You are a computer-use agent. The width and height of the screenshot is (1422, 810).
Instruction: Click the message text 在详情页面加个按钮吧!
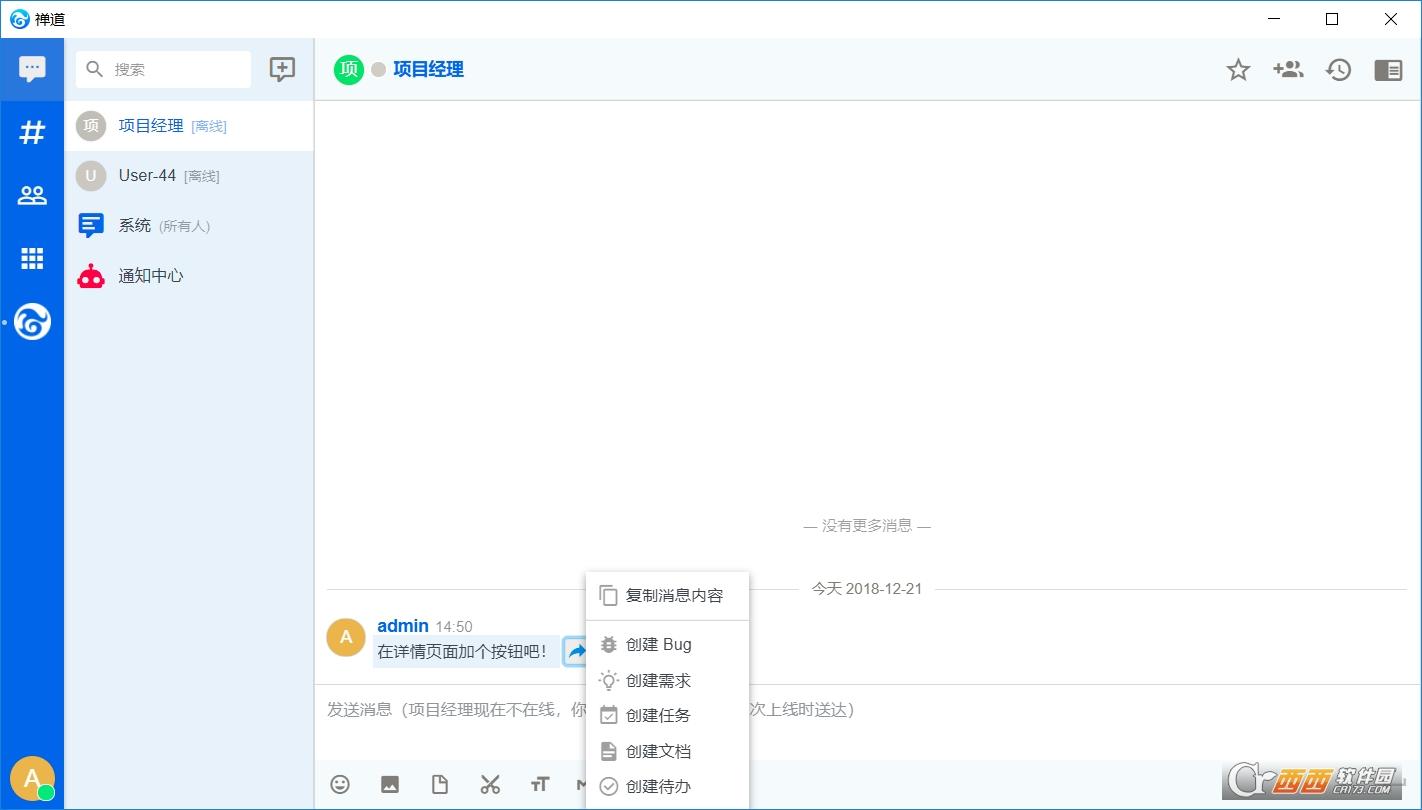464,652
